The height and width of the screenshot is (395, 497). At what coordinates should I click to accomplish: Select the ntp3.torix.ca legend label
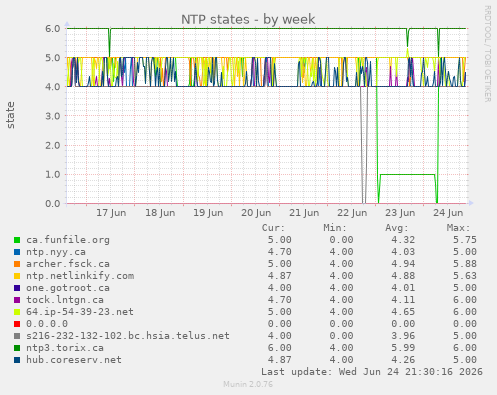point(65,348)
